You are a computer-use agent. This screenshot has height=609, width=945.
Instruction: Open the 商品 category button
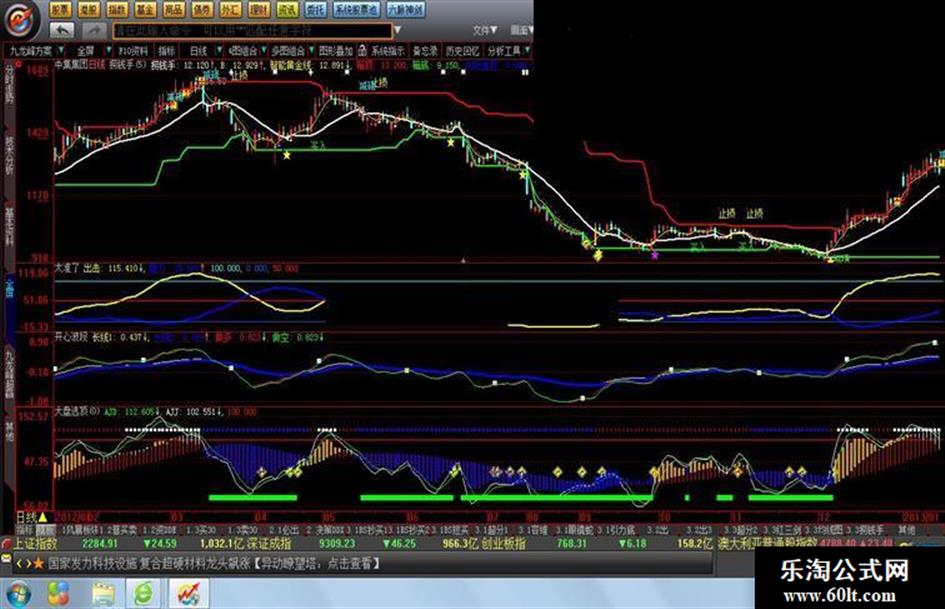174,9
